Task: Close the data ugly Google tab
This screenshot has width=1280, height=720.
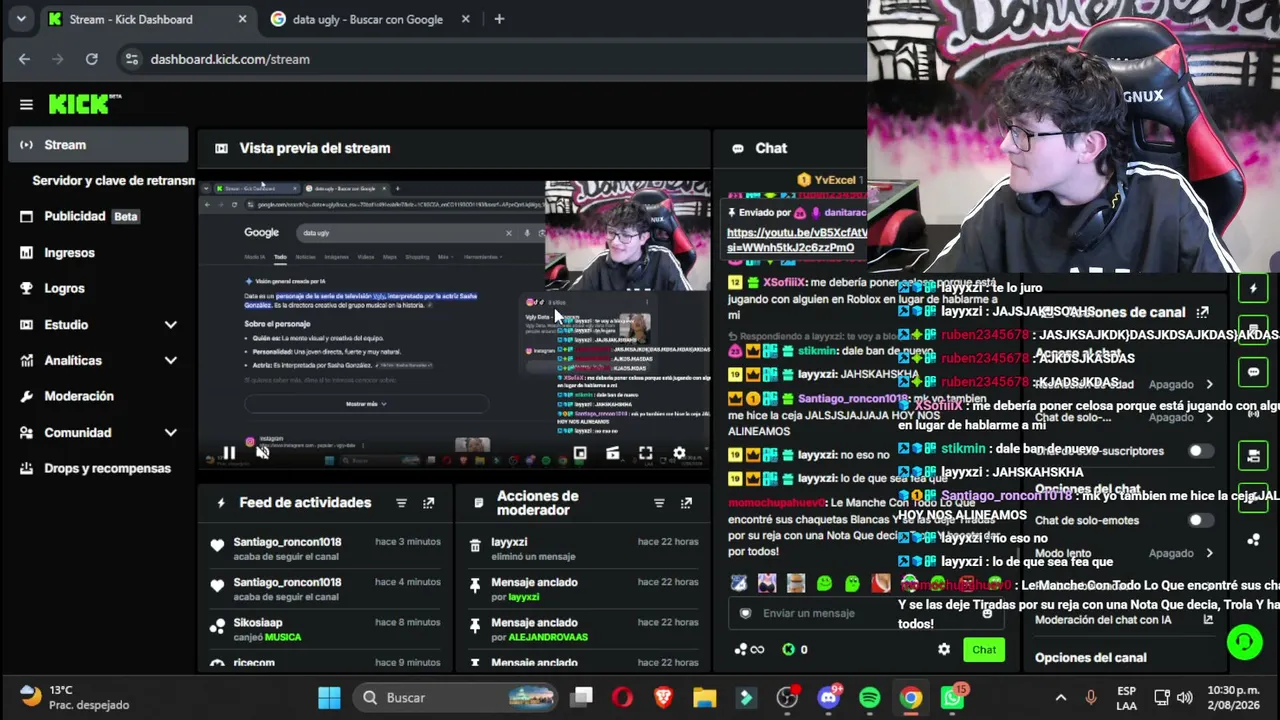Action: pyautogui.click(x=465, y=19)
